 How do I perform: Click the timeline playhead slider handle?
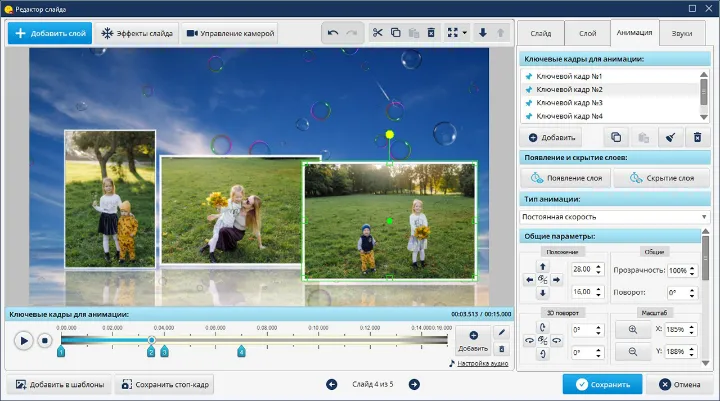(151, 340)
